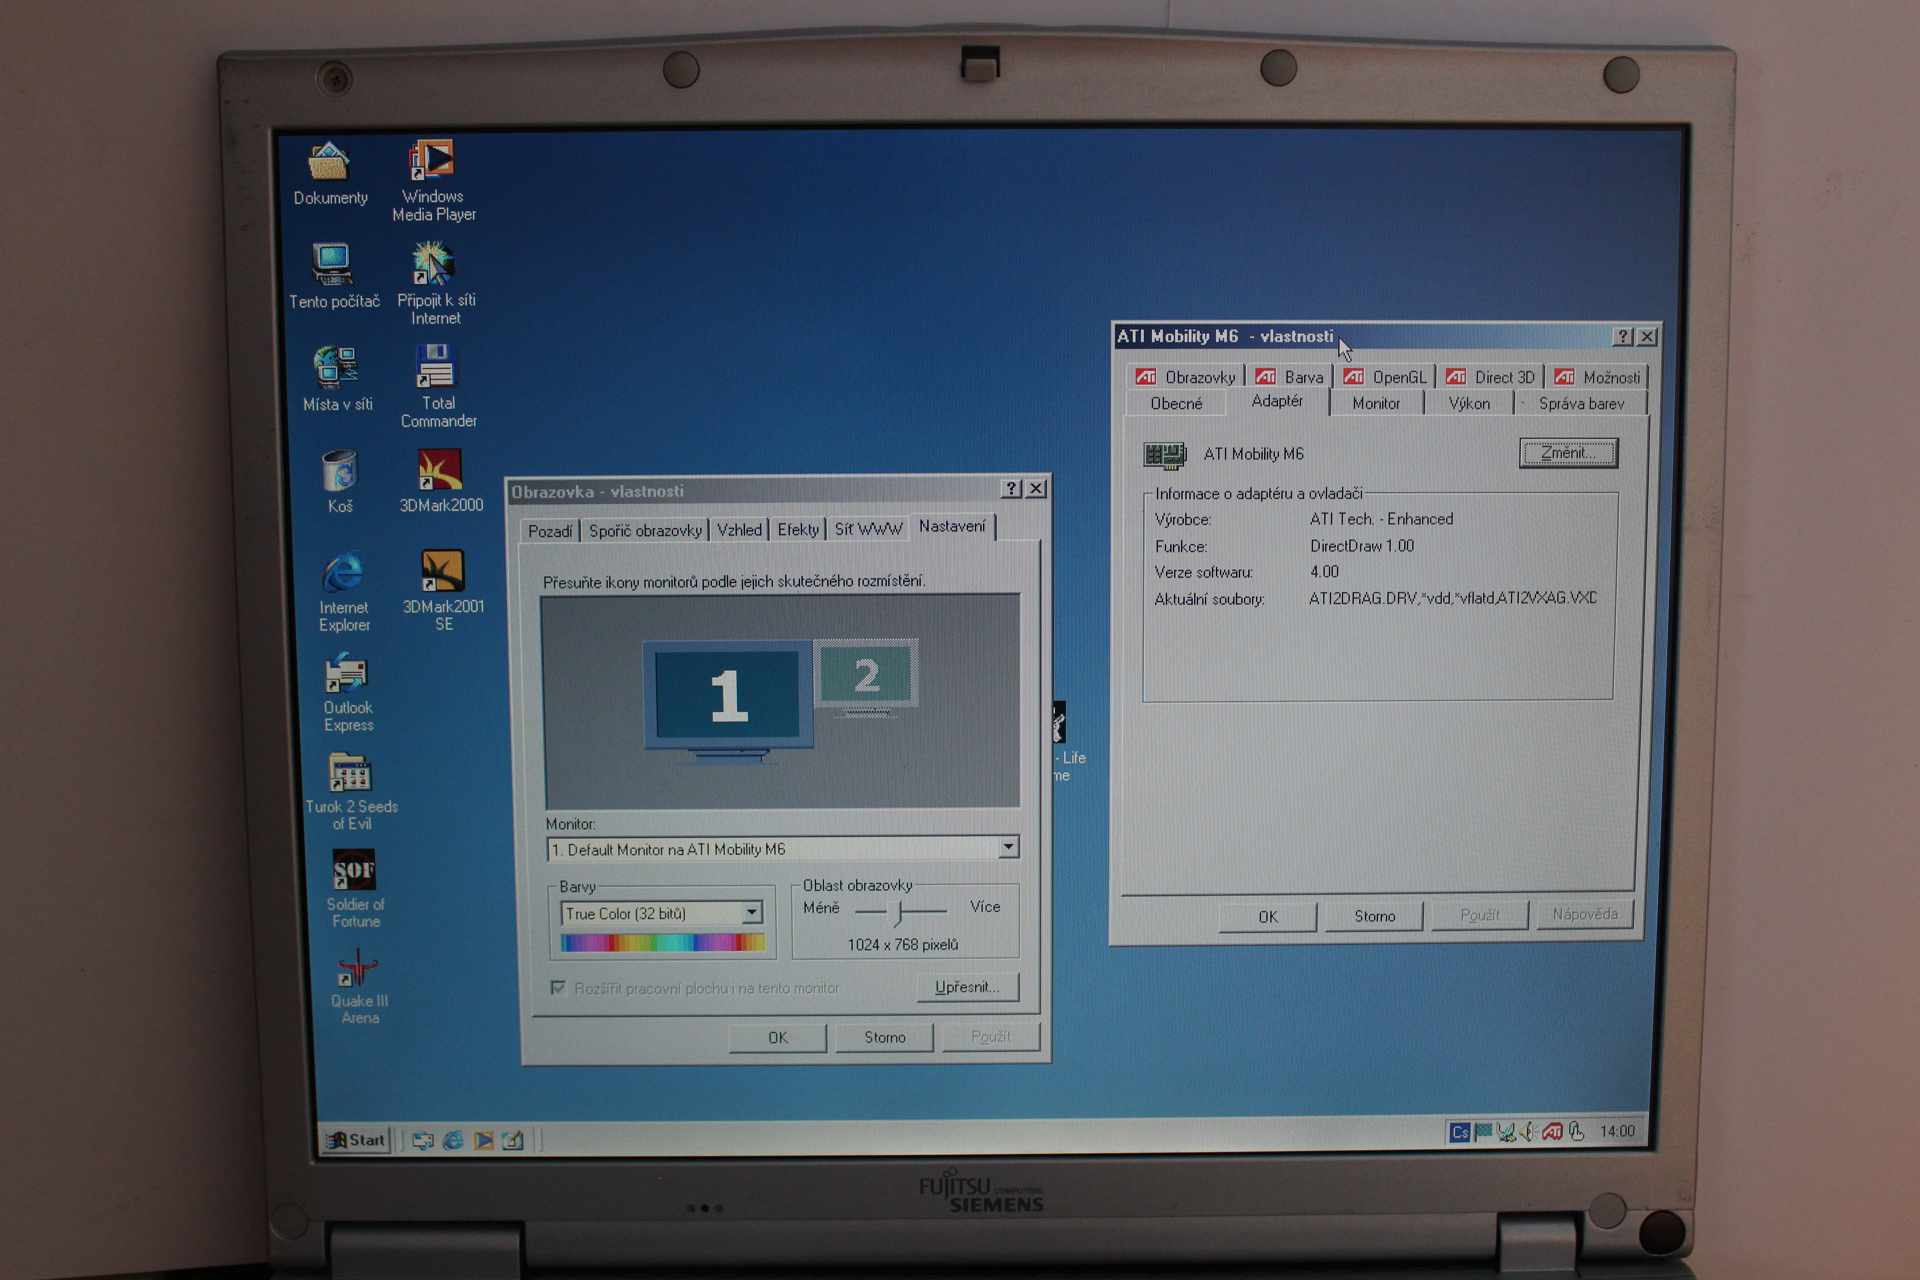The height and width of the screenshot is (1280, 1920).
Task: Select the Místa v síti icon
Action: tap(337, 379)
